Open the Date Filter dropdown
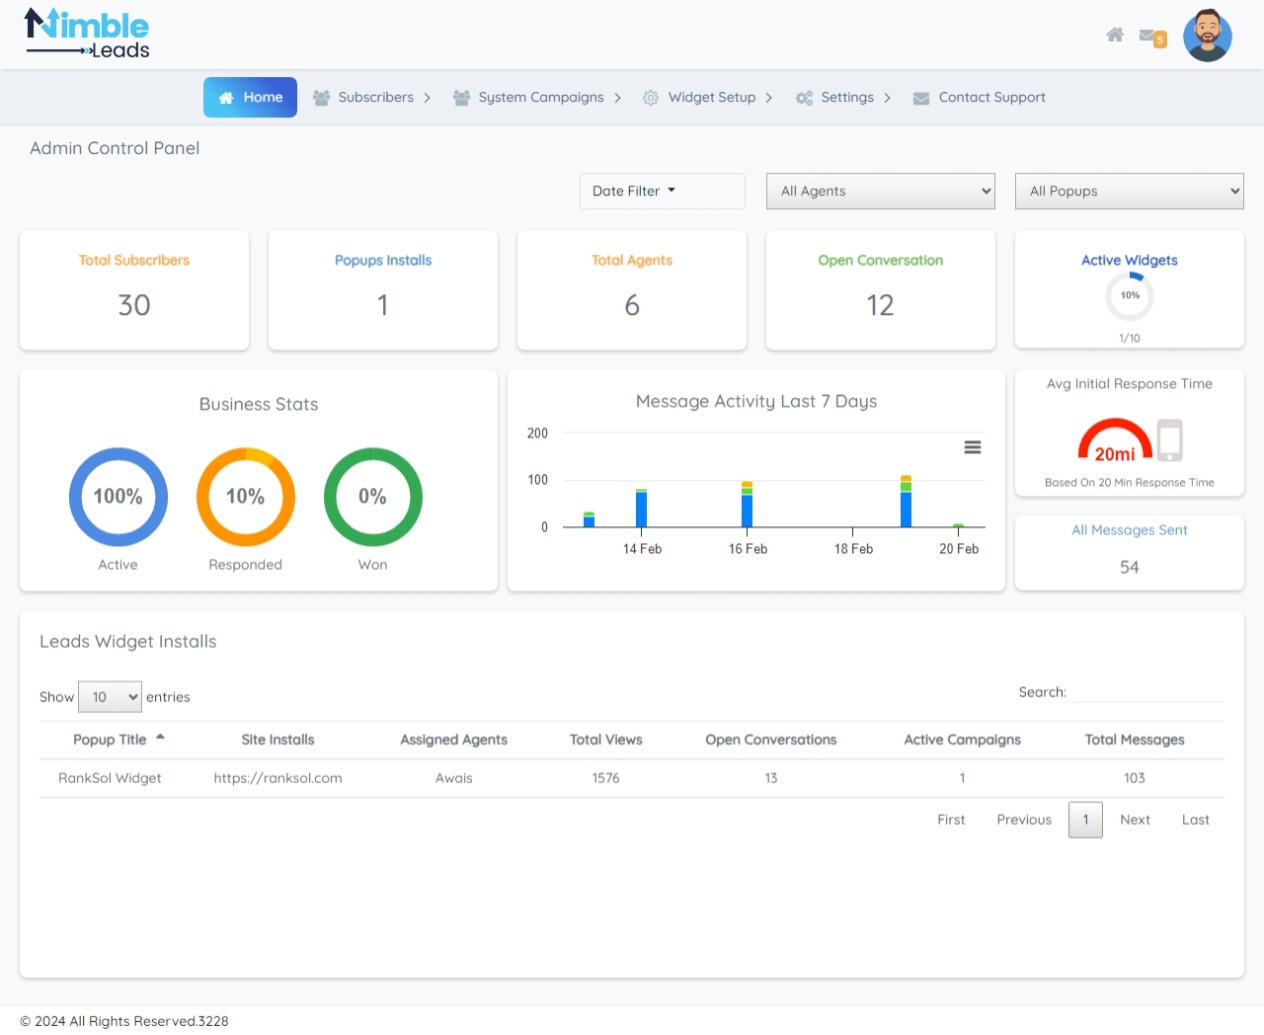 661,191
